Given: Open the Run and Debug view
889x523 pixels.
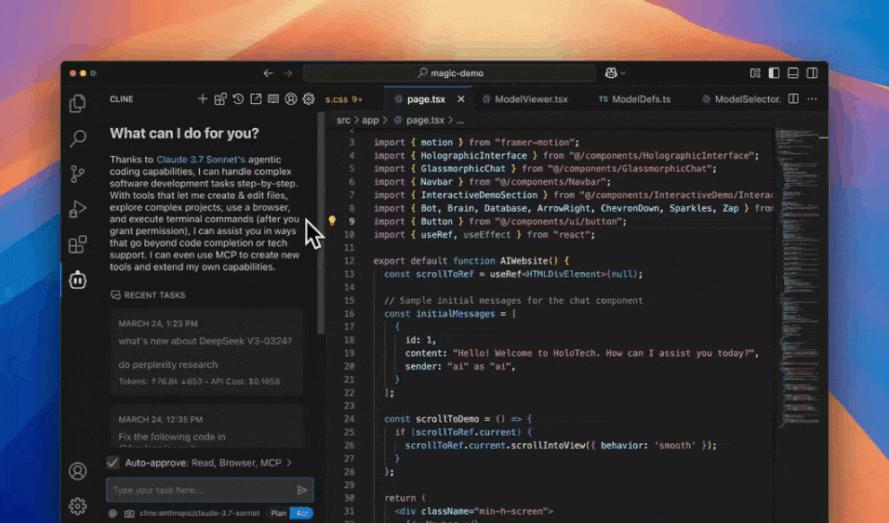Looking at the screenshot, I should (x=78, y=209).
